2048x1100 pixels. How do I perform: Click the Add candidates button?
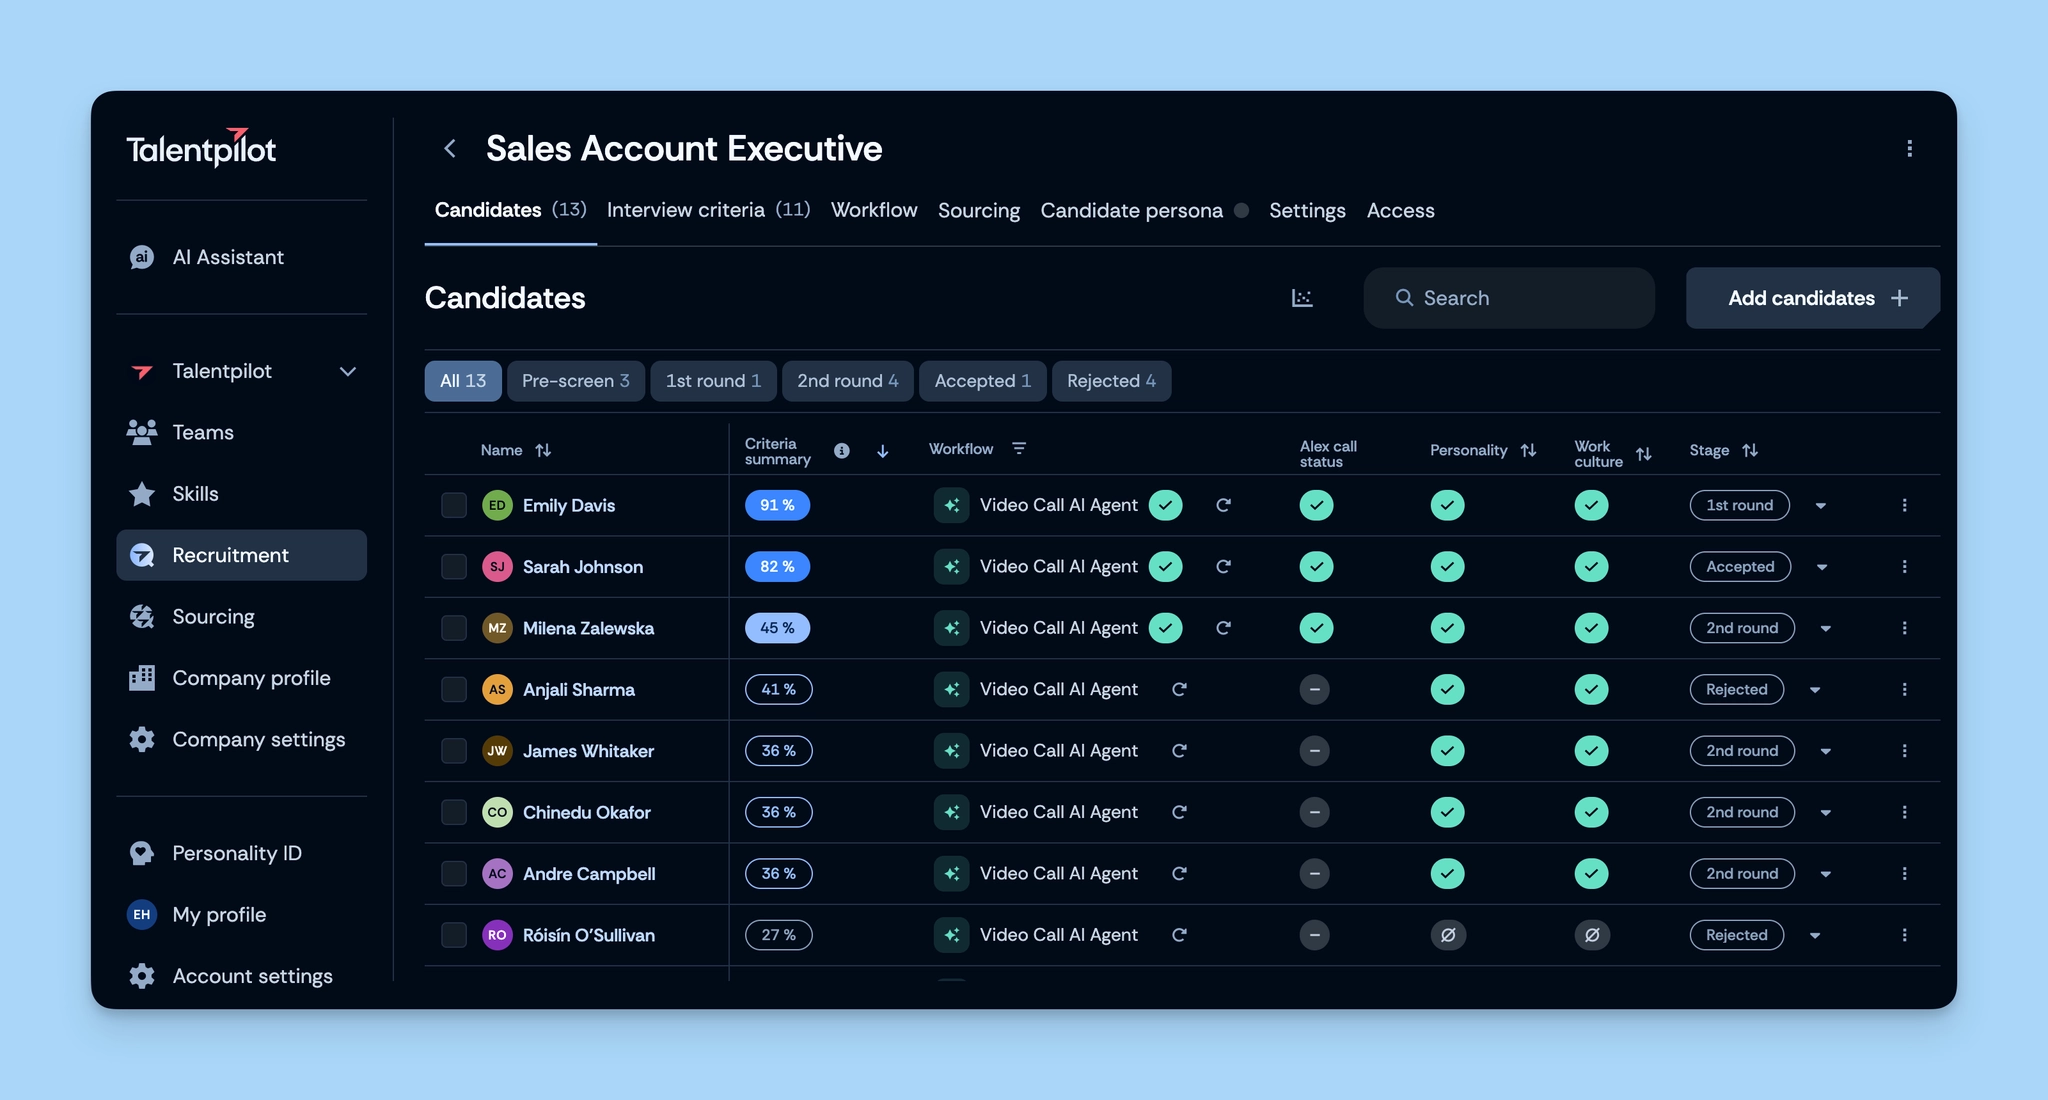click(x=1812, y=298)
